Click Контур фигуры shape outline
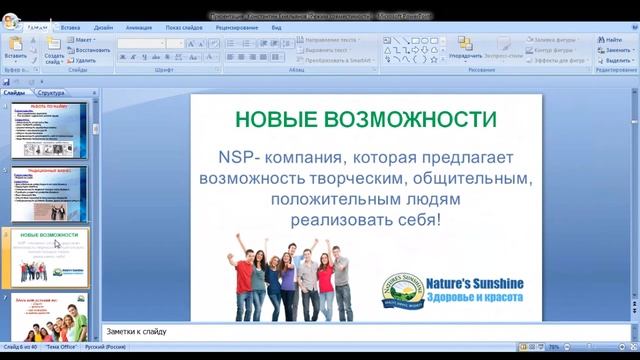 (x=550, y=50)
